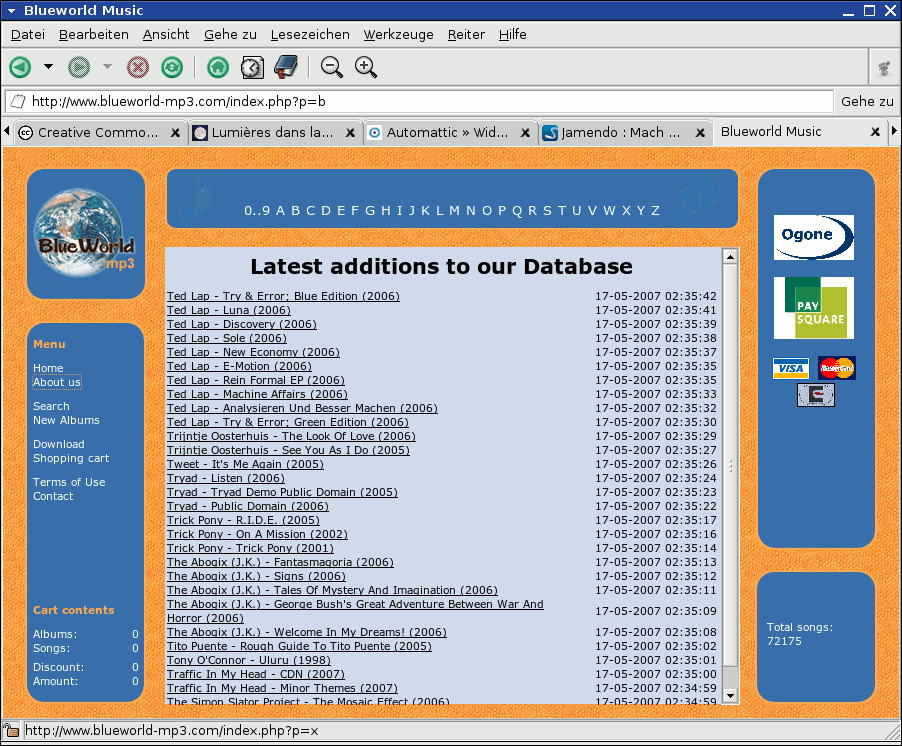Close the Automattic » Wid... tab
This screenshot has width=902, height=746.
click(525, 133)
